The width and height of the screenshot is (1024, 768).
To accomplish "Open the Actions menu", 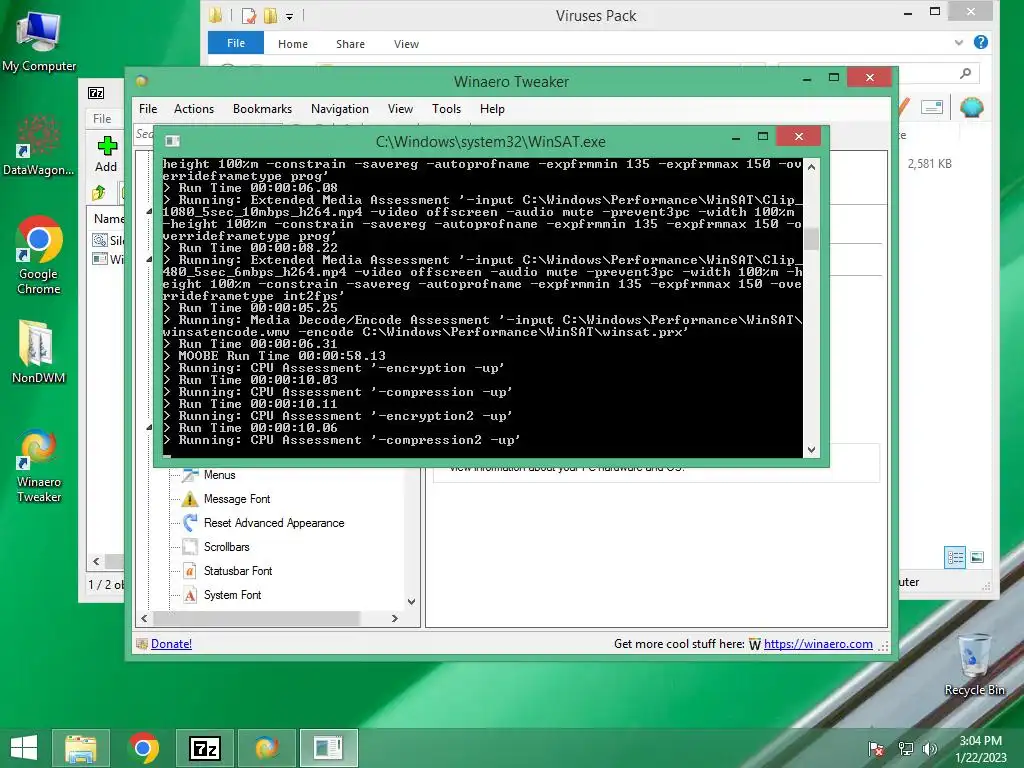I will pyautogui.click(x=194, y=109).
